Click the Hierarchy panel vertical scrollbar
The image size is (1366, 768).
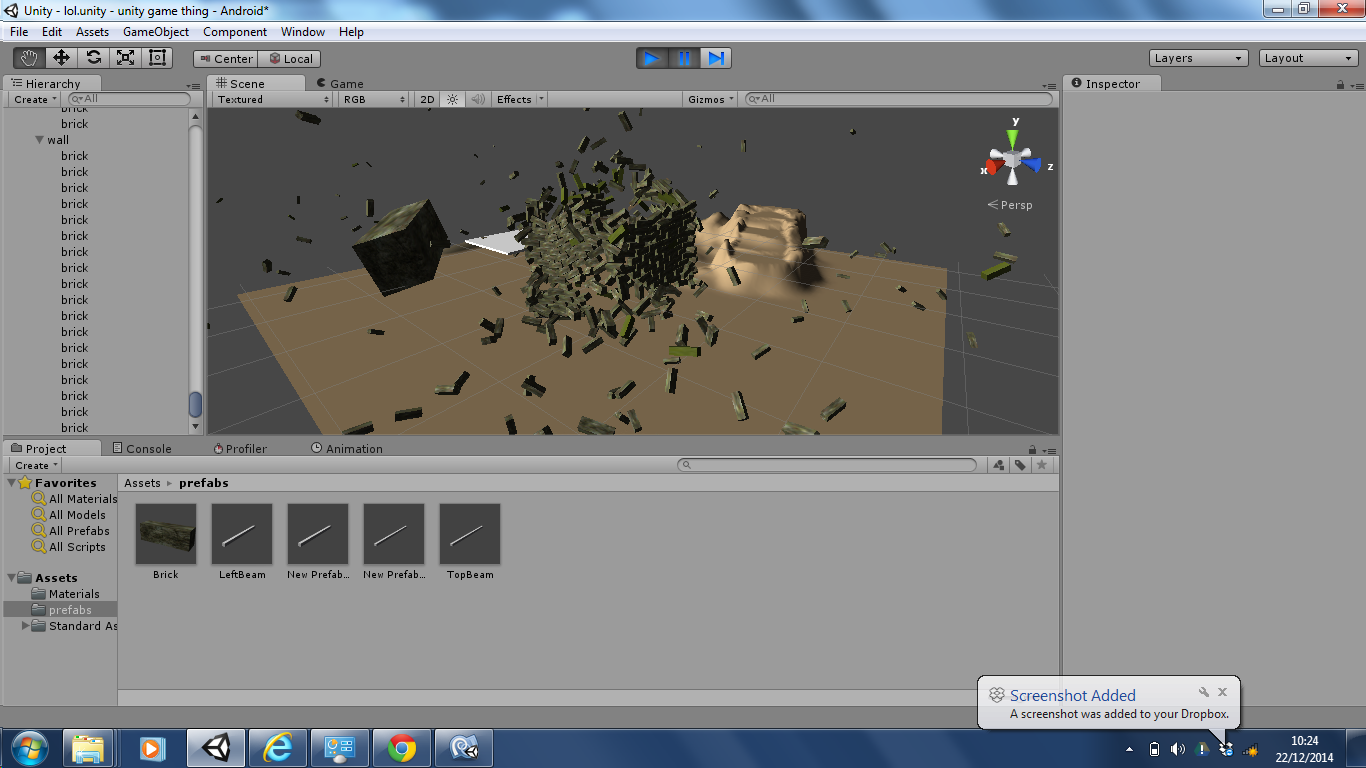pyautogui.click(x=195, y=404)
